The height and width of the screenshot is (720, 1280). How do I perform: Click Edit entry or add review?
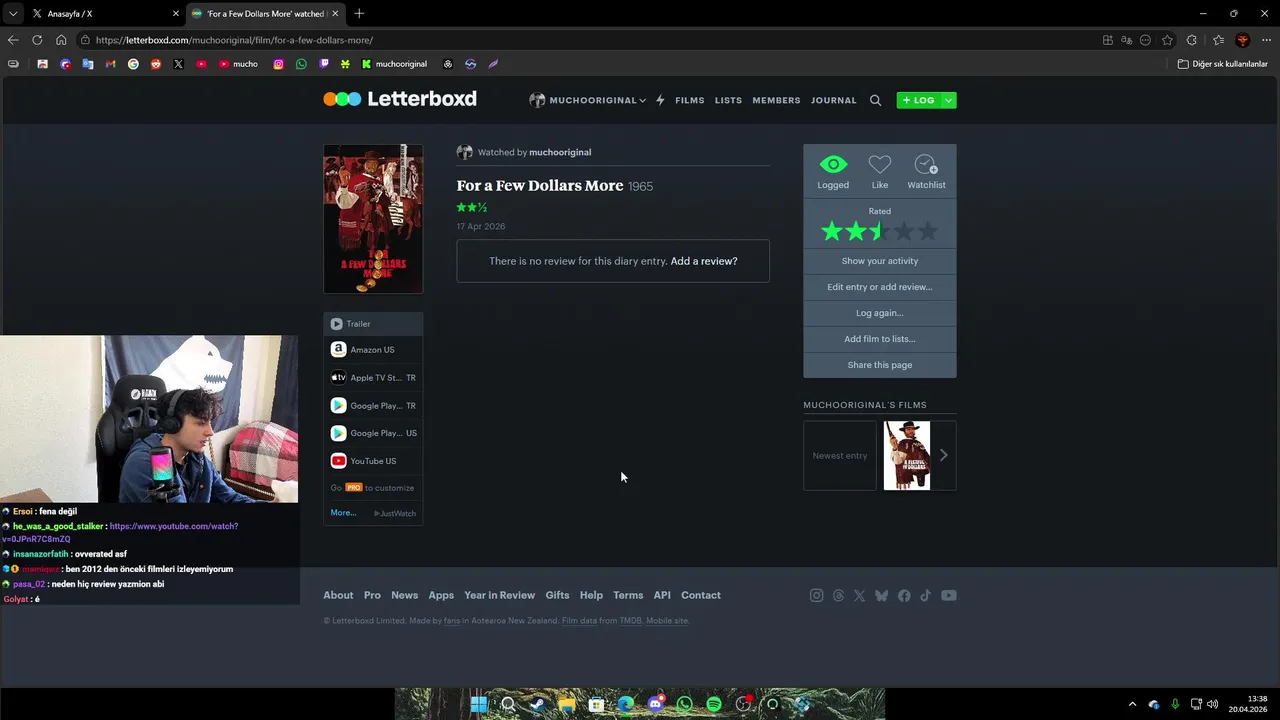(880, 287)
